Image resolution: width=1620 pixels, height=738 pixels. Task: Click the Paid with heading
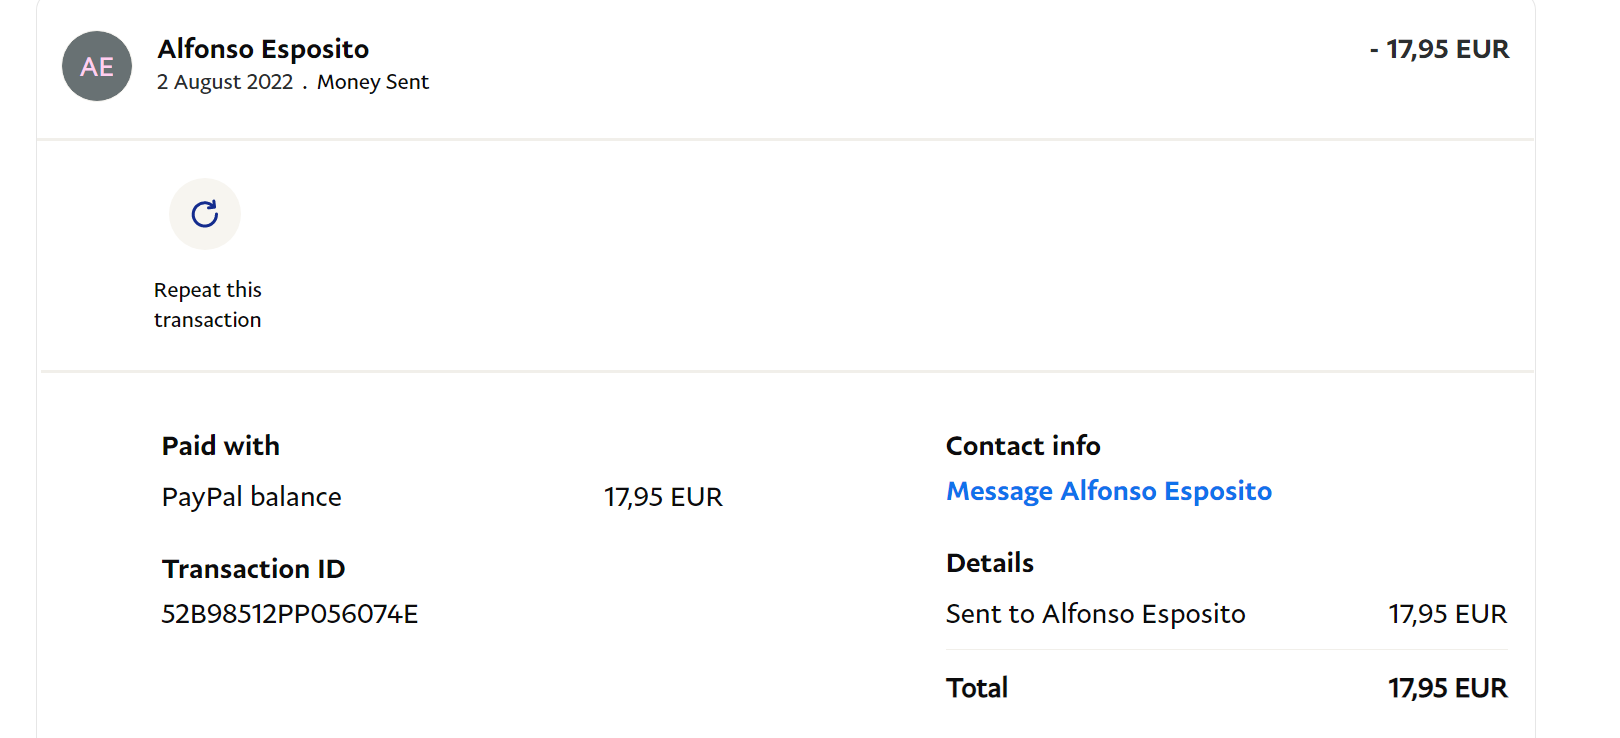tap(221, 446)
